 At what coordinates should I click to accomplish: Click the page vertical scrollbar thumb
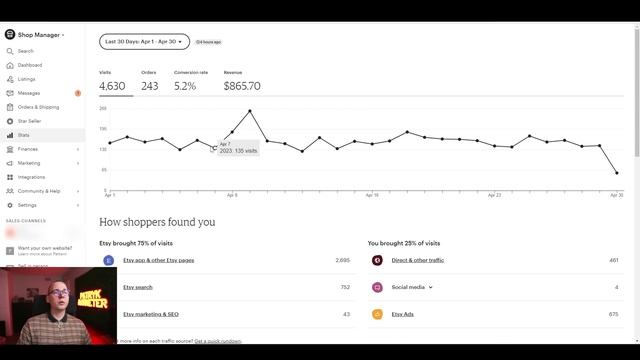[637, 92]
